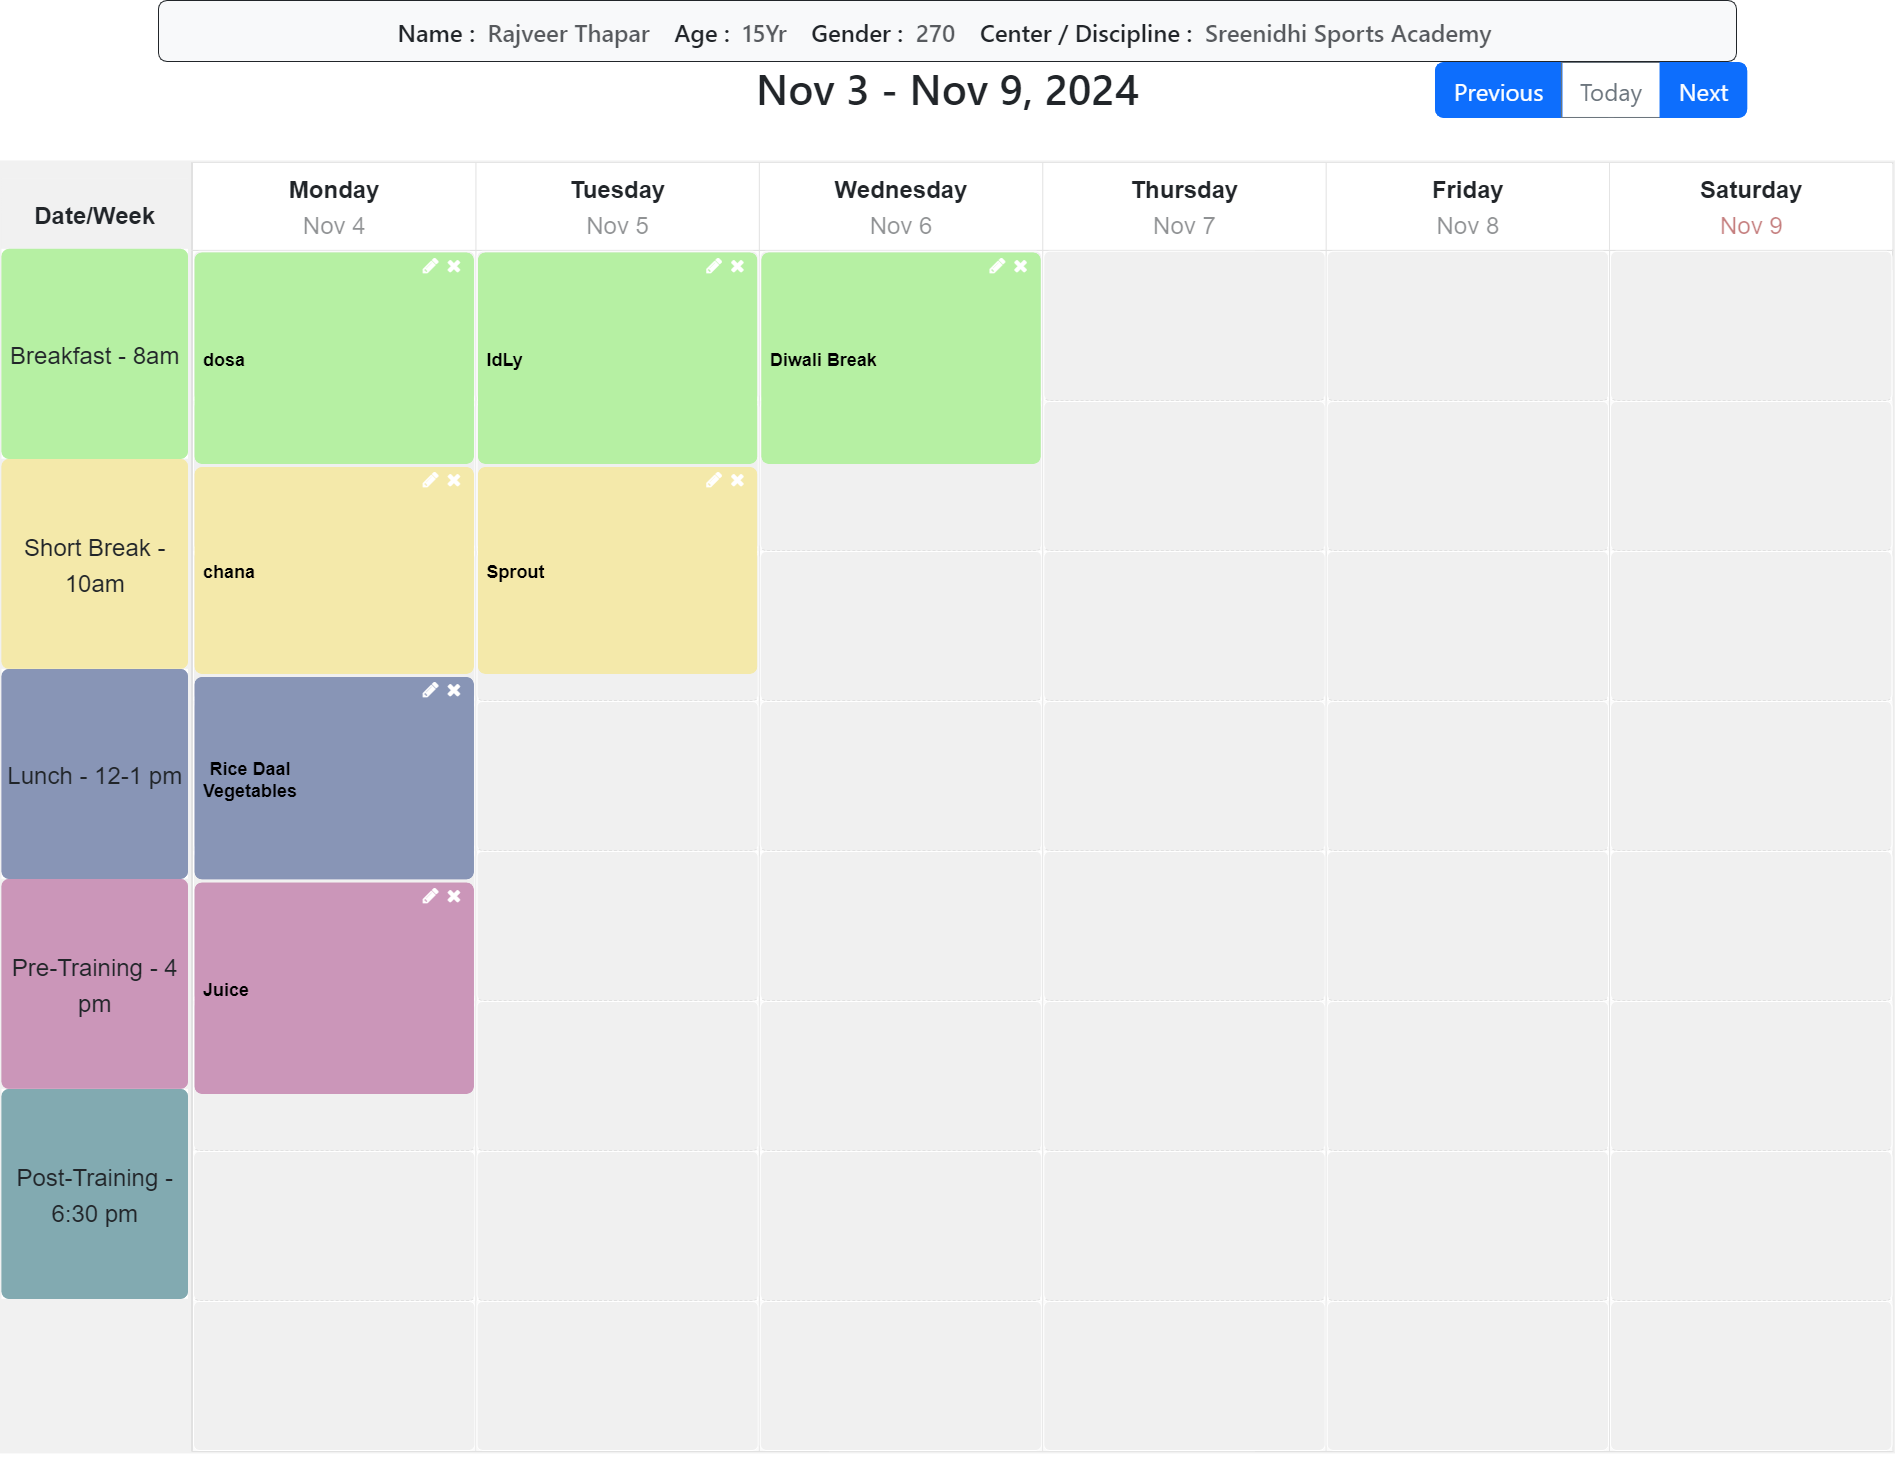Edit the Diwali Break entry

pyautogui.click(x=997, y=266)
